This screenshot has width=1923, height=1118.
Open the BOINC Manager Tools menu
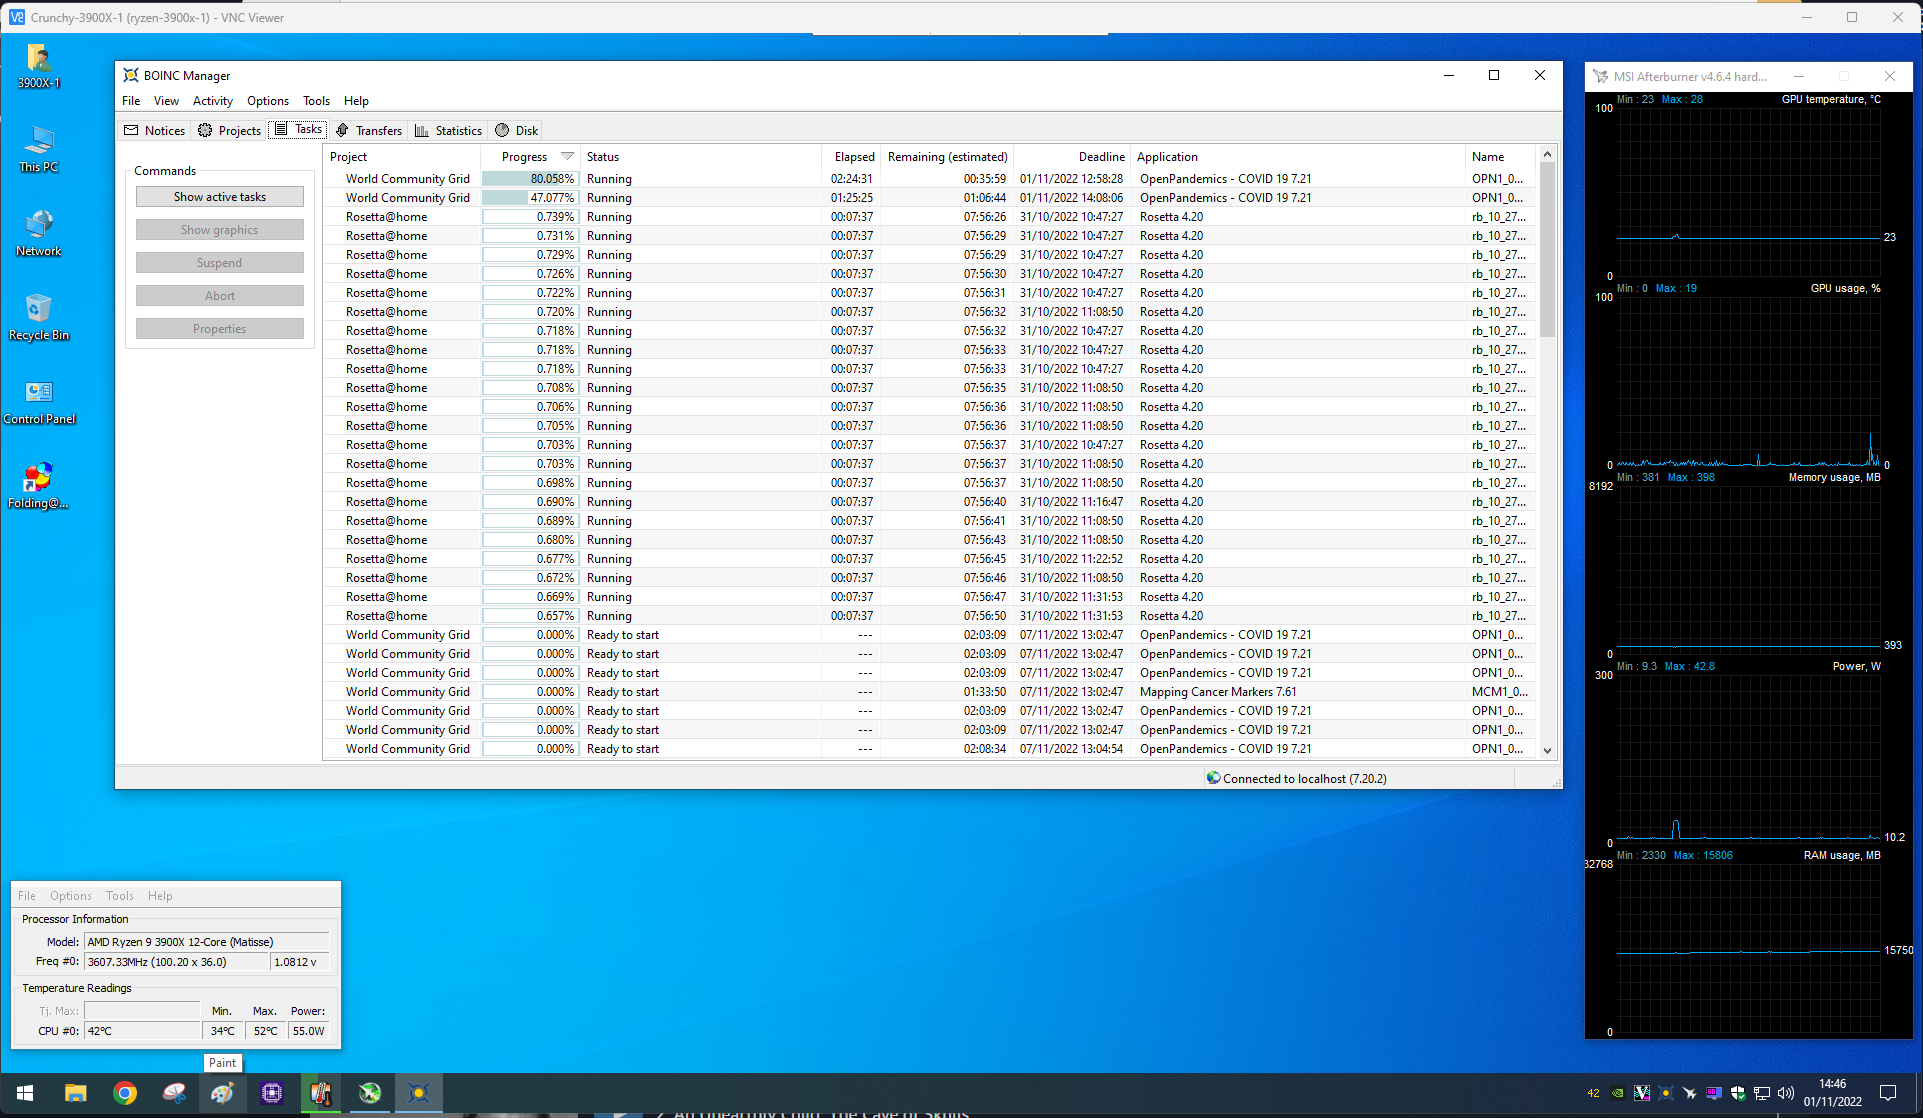pyautogui.click(x=316, y=101)
